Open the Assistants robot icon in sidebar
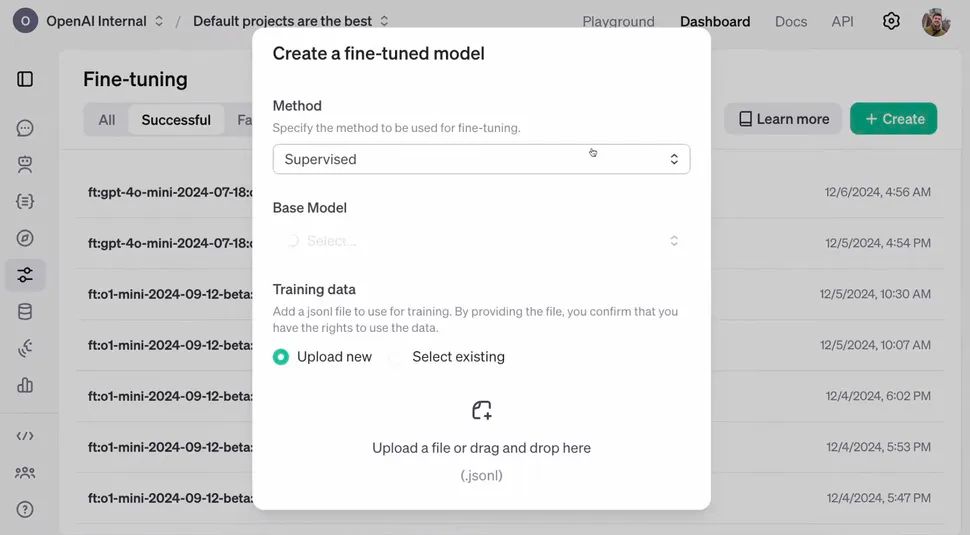Screen dimensions: 970x535 pos(25,164)
